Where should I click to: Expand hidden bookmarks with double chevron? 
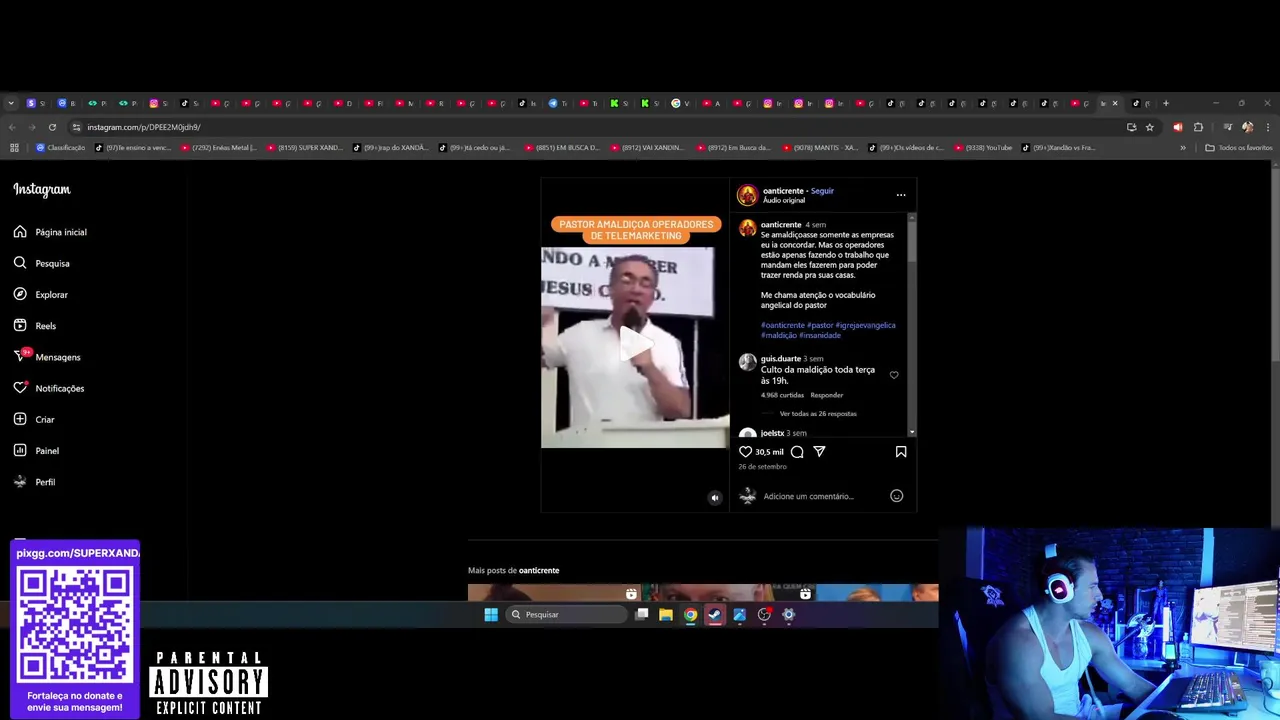coord(1183,148)
